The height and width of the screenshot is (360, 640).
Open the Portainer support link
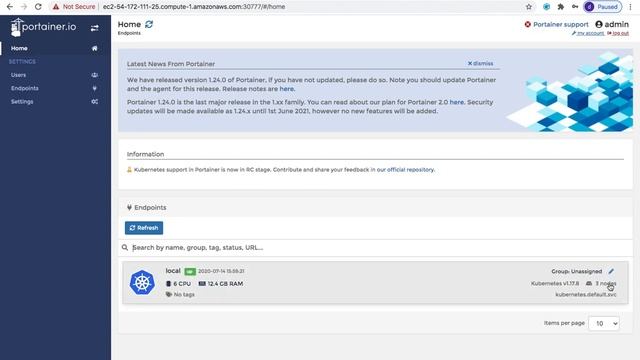click(x=560, y=24)
